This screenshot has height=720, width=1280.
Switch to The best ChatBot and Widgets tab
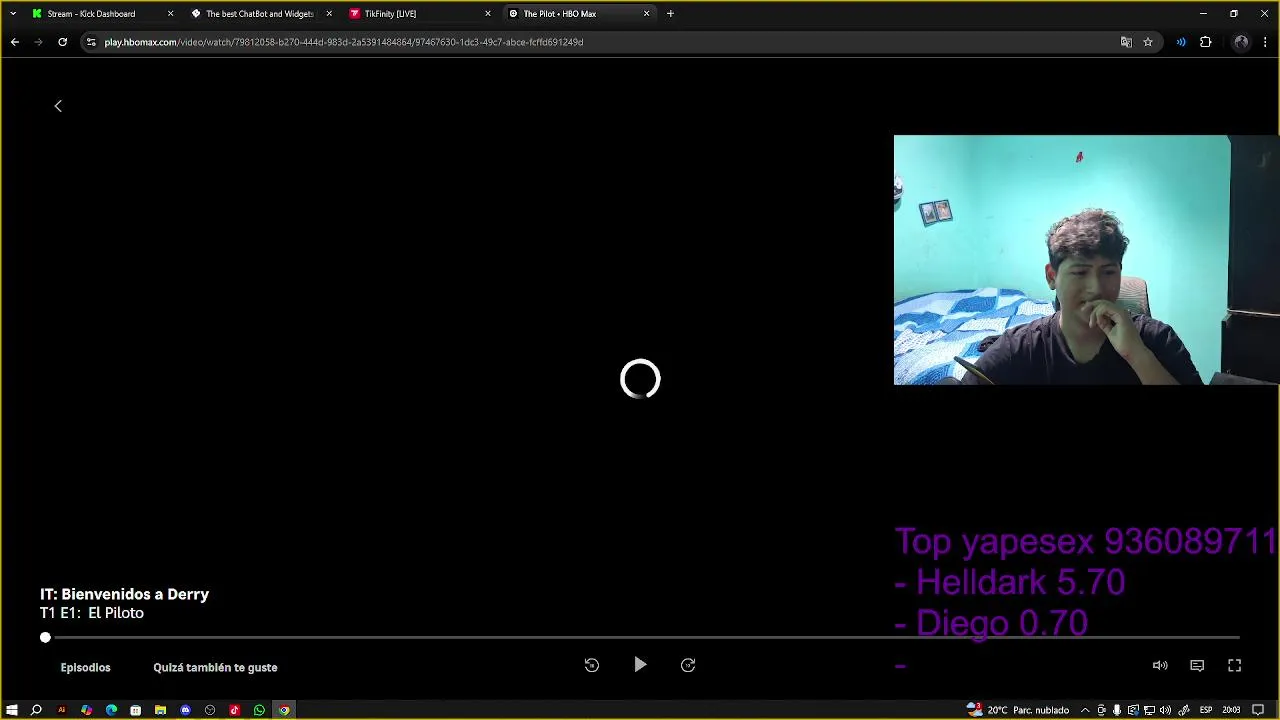(259, 14)
